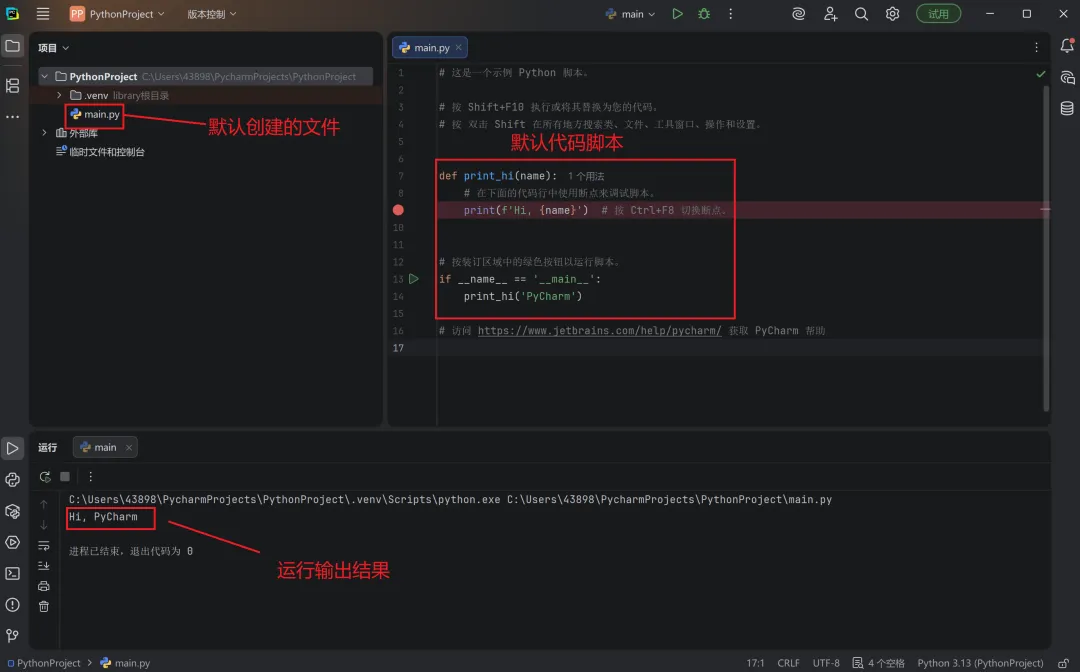
Task: Change UTF-8 file encoding
Action: coord(826,663)
